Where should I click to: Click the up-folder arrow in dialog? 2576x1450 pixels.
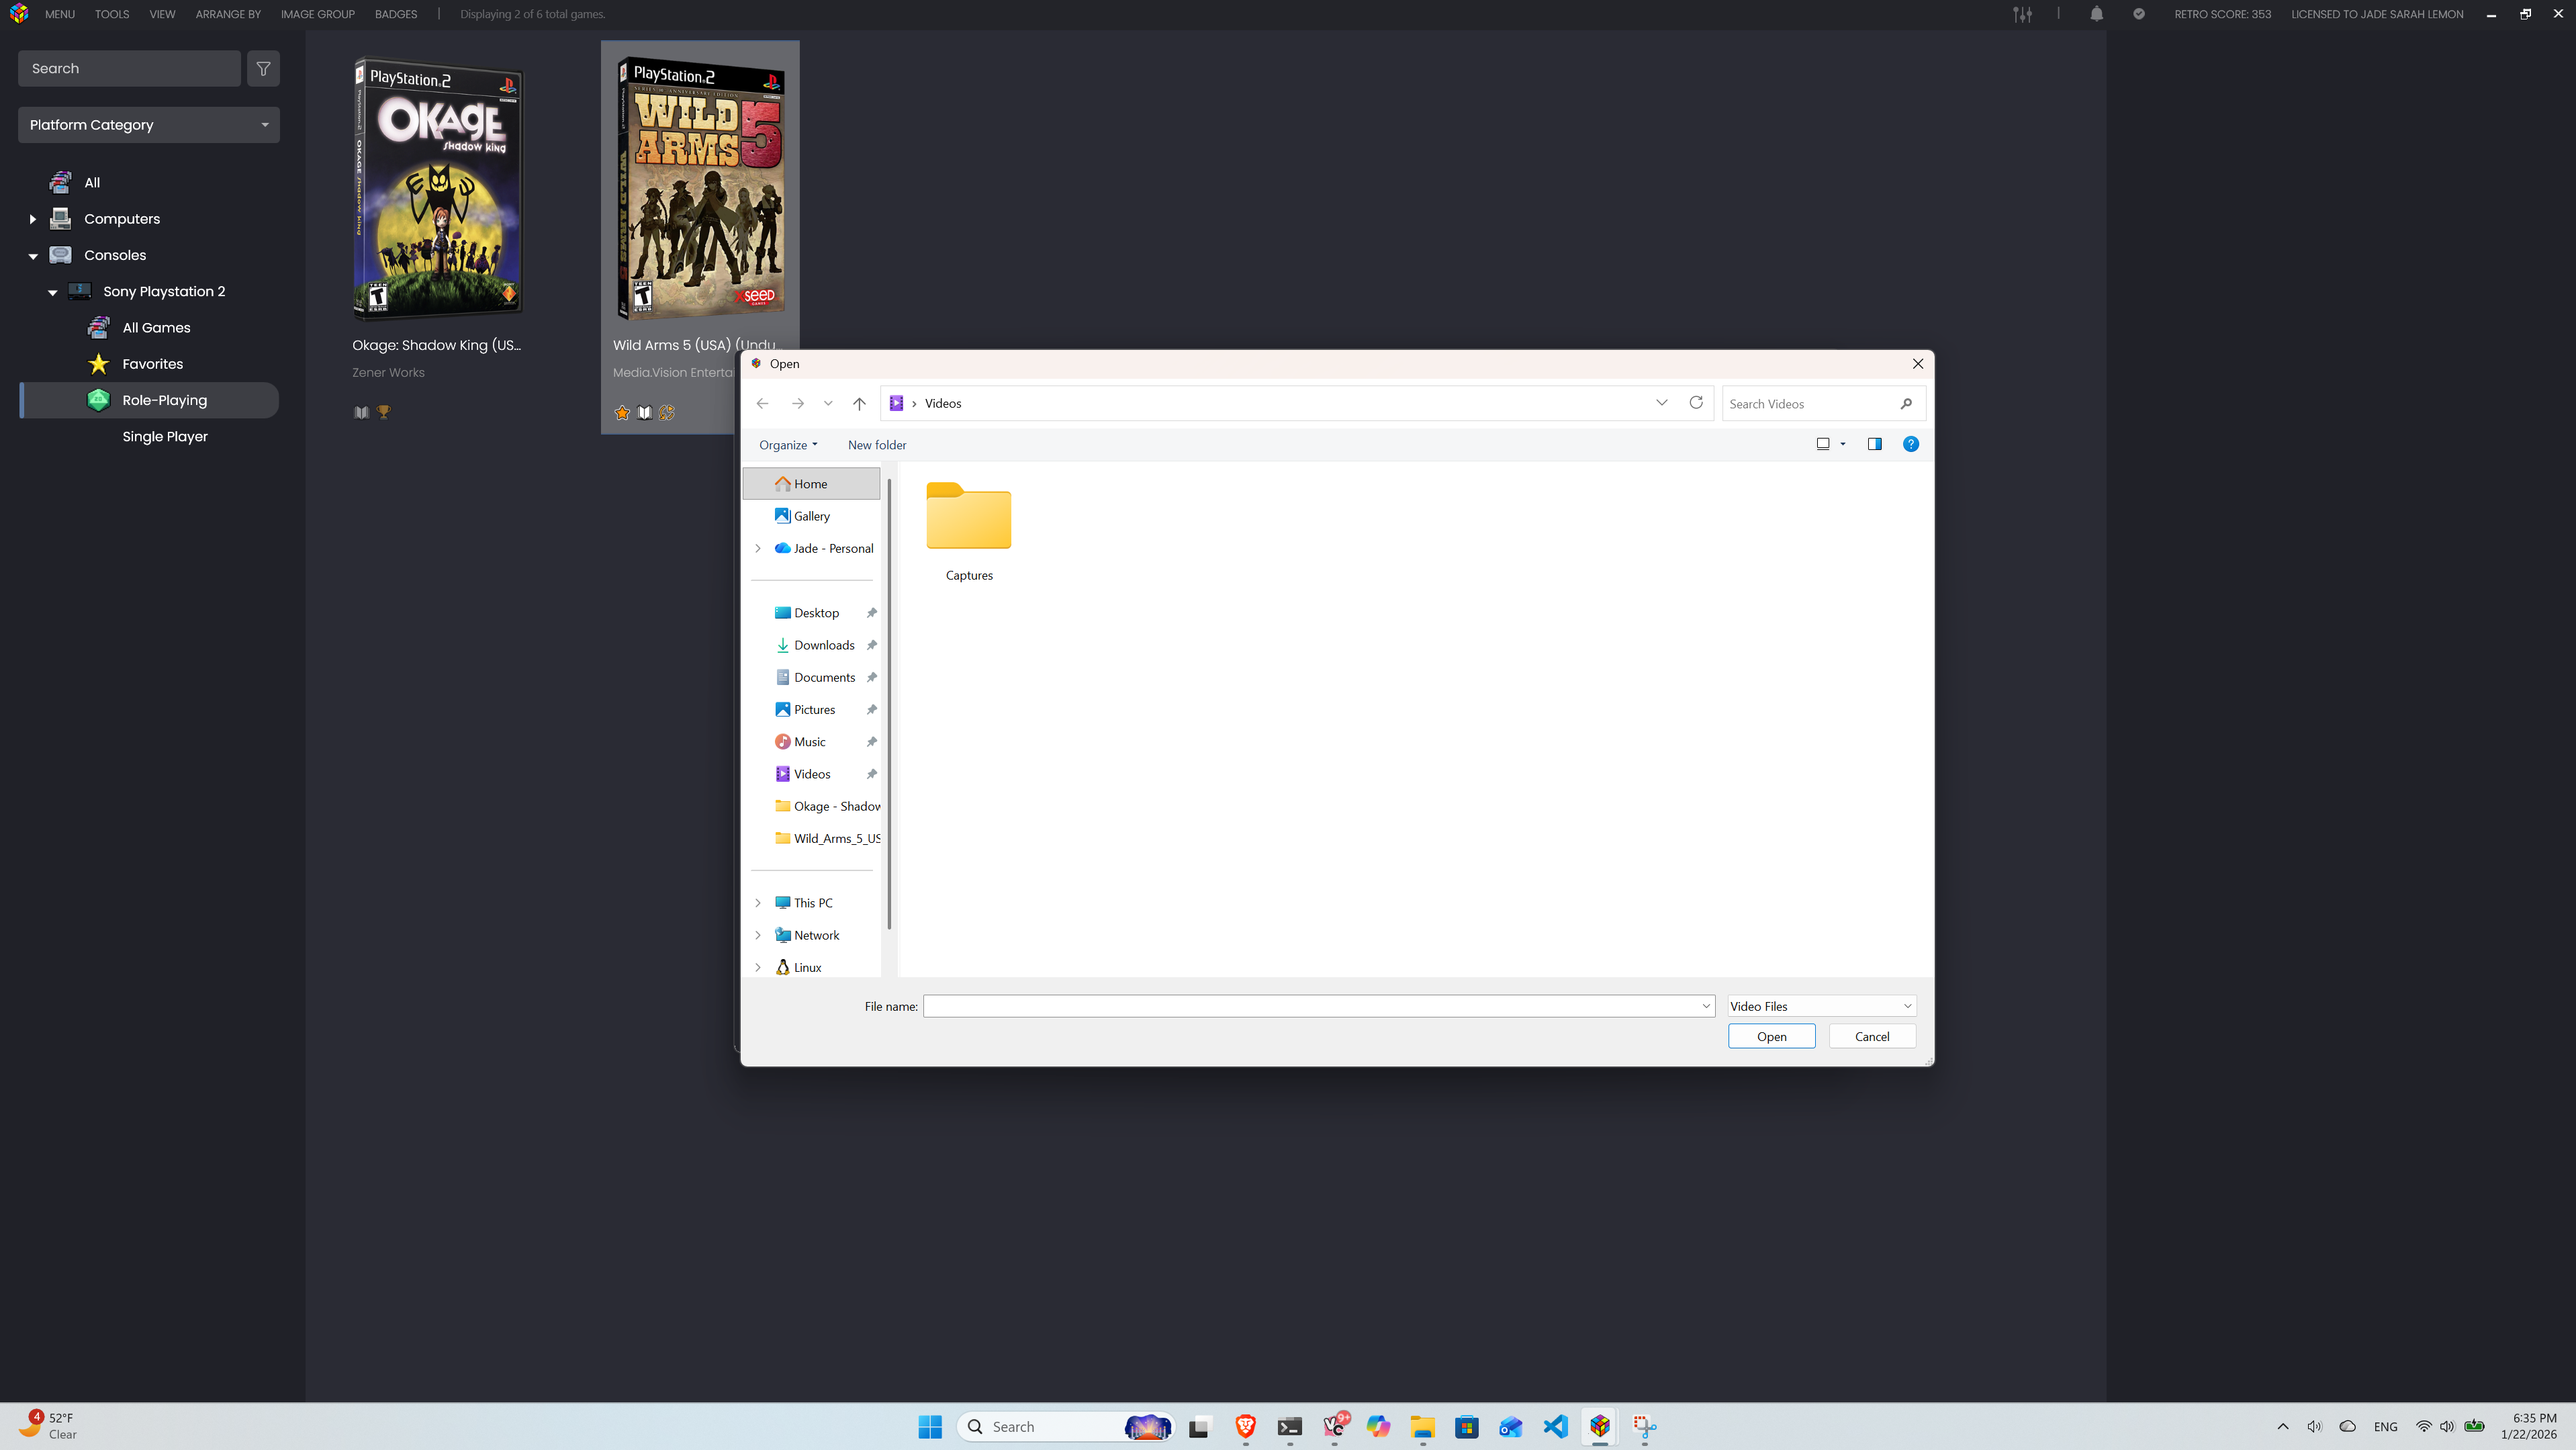pos(859,403)
